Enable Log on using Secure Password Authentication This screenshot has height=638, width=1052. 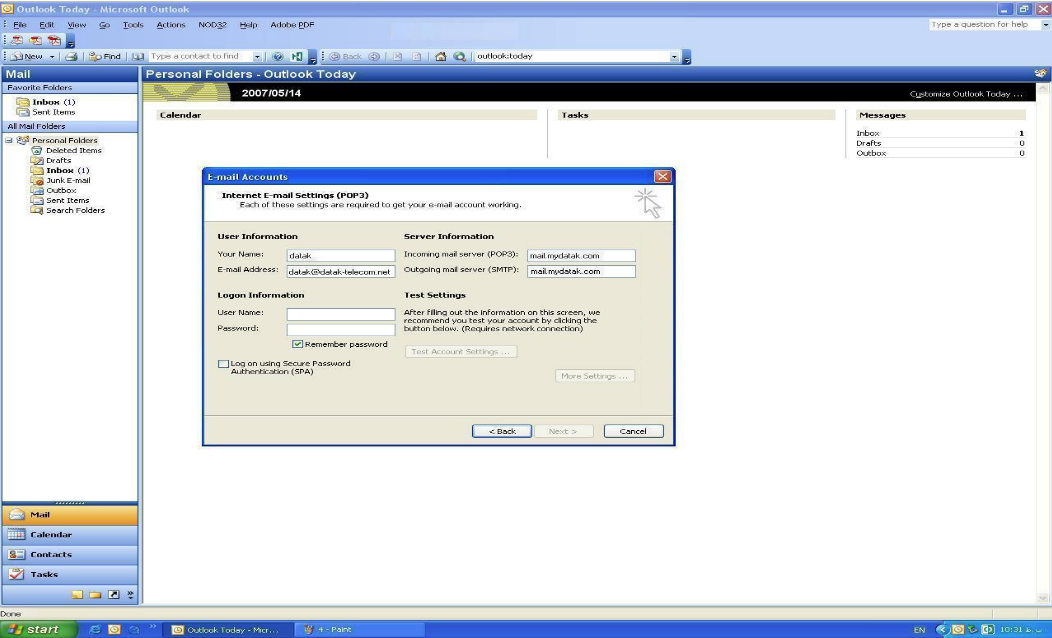pyautogui.click(x=223, y=364)
